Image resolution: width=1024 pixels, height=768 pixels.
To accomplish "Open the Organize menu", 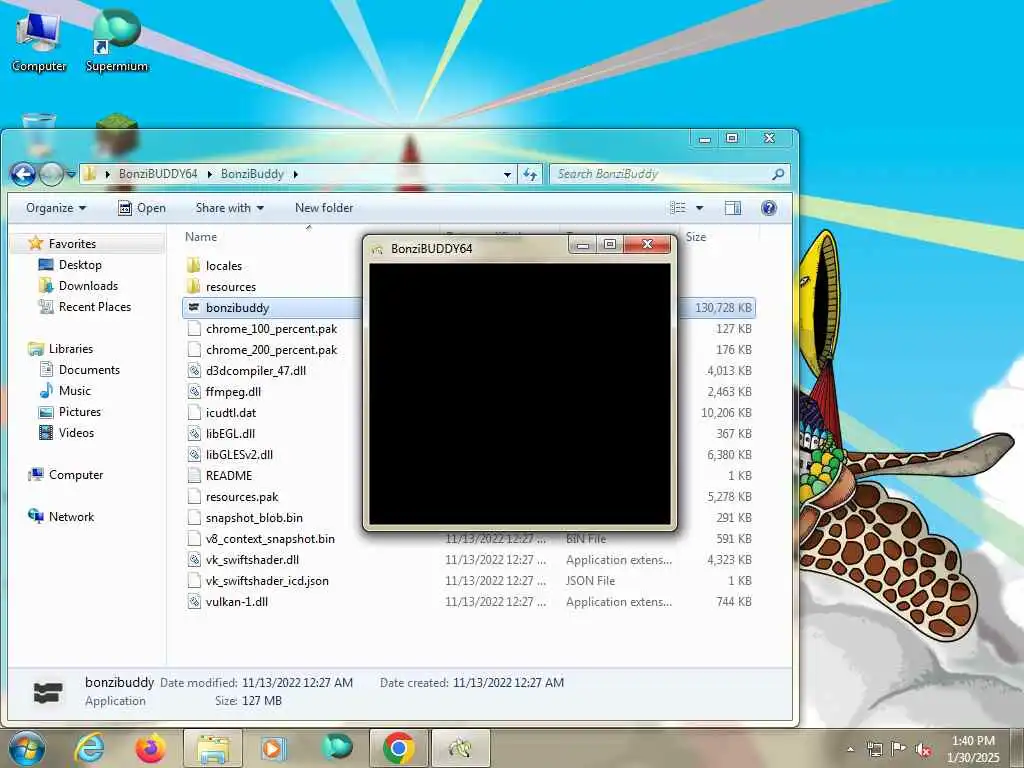I will [x=56, y=208].
